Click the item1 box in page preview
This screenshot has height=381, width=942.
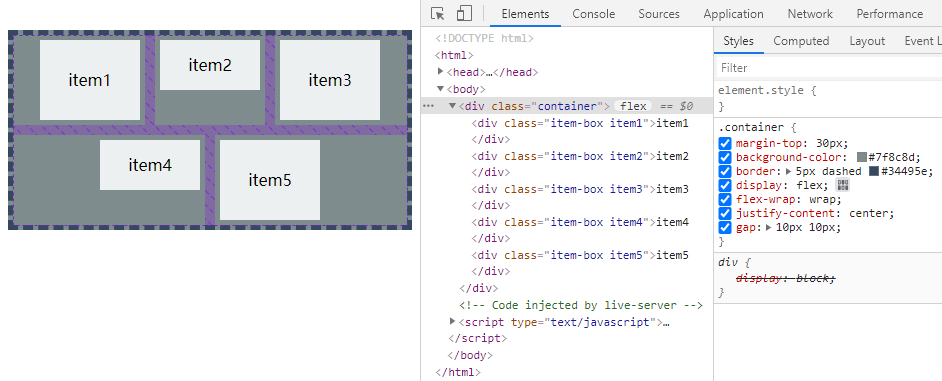(x=90, y=80)
